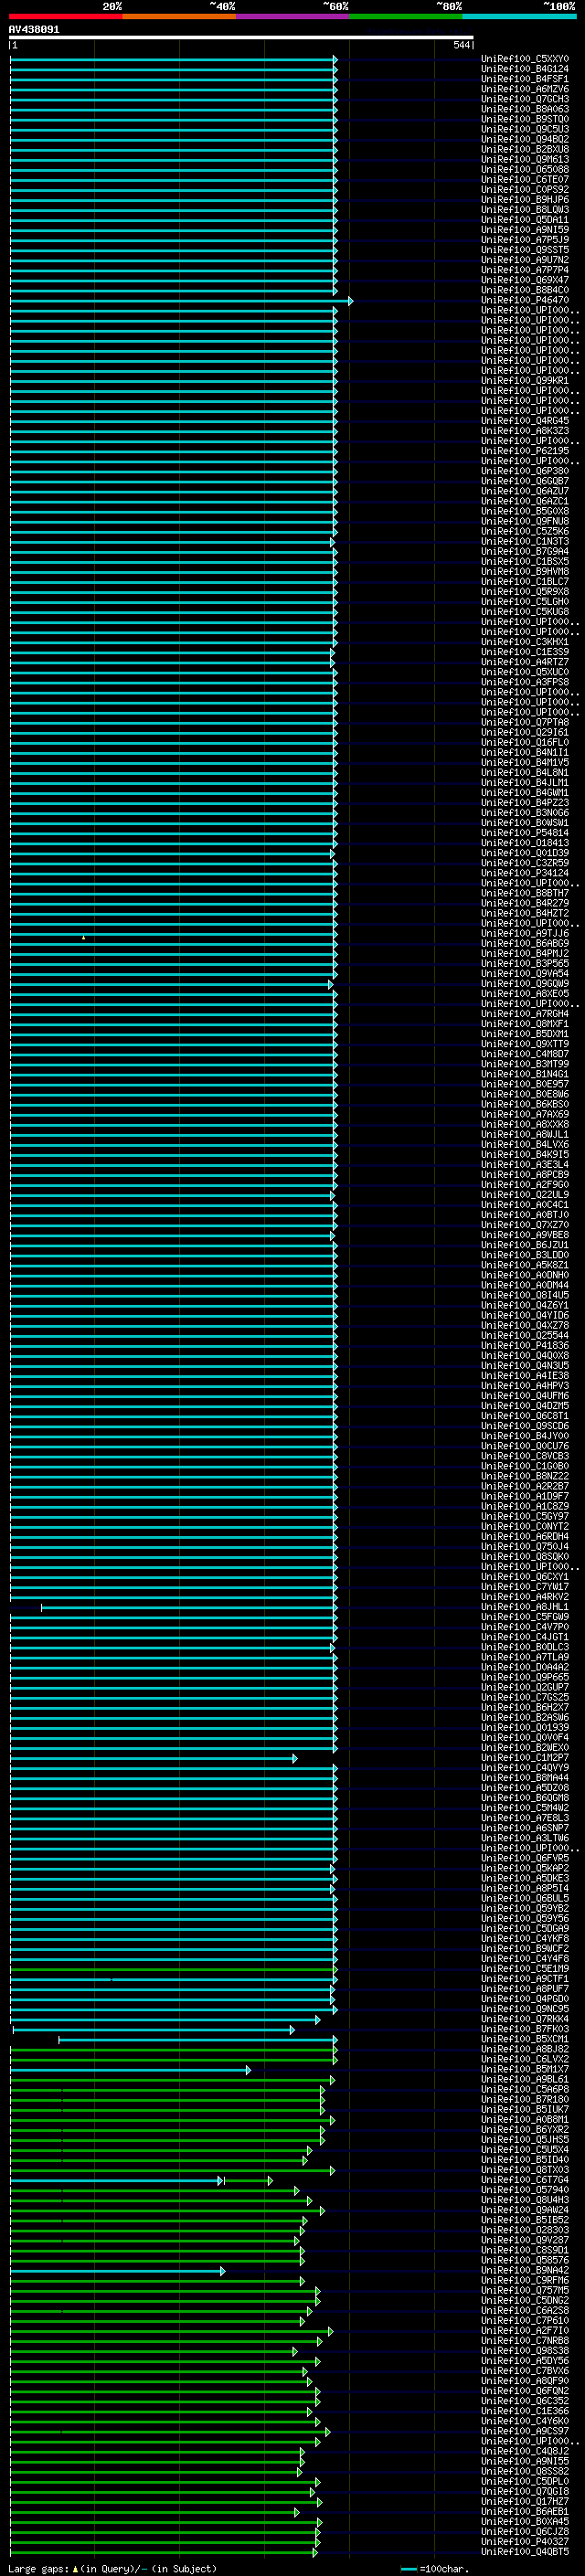
Task: Select UniRef100_B9HVM8 label
Action: pyautogui.click(x=524, y=571)
